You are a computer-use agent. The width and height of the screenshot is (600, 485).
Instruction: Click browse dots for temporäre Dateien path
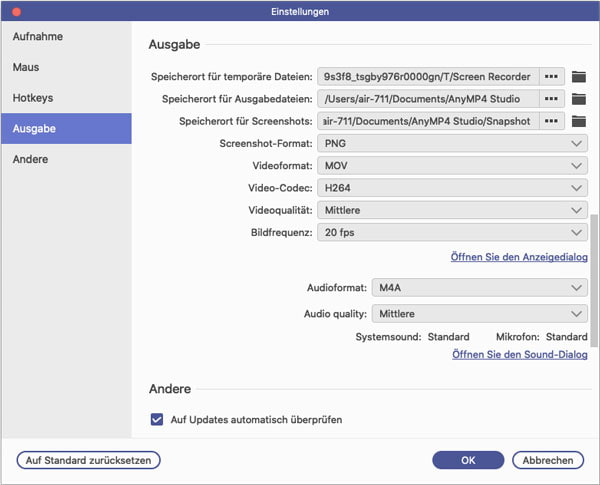coord(551,77)
